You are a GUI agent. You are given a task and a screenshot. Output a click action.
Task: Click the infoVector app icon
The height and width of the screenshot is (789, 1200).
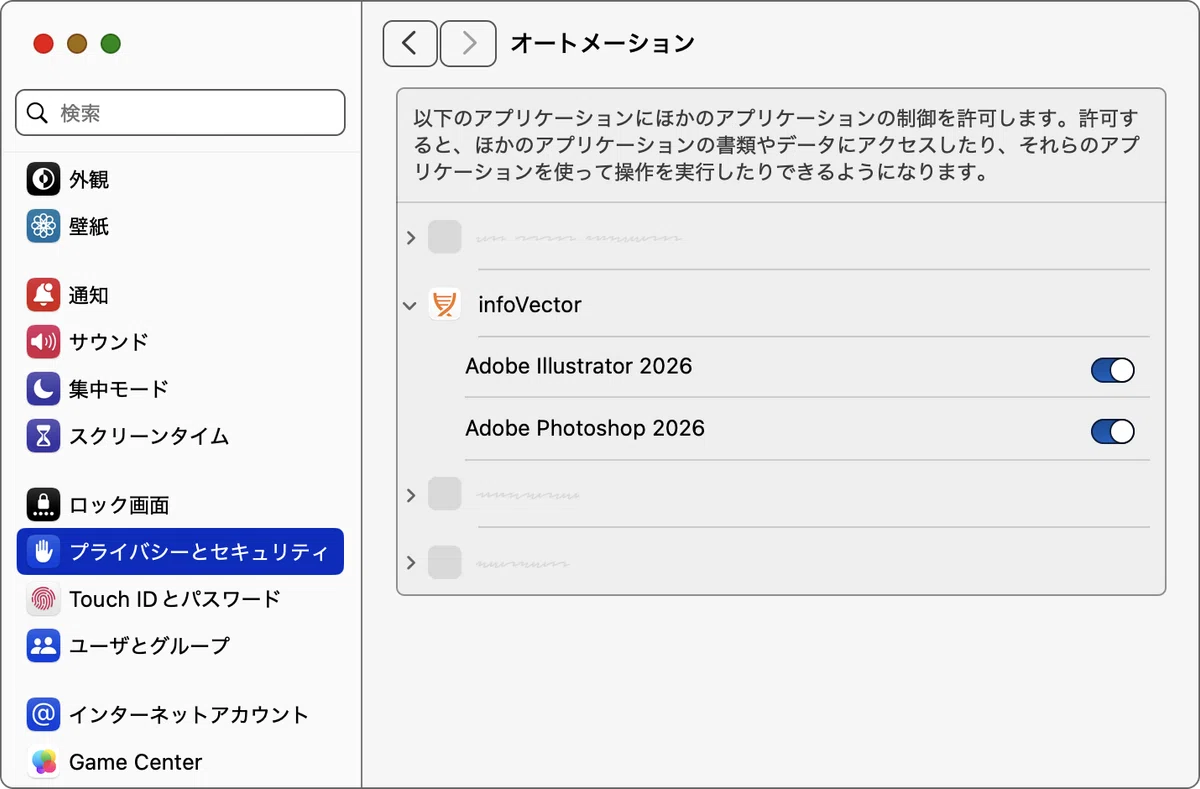tap(444, 304)
